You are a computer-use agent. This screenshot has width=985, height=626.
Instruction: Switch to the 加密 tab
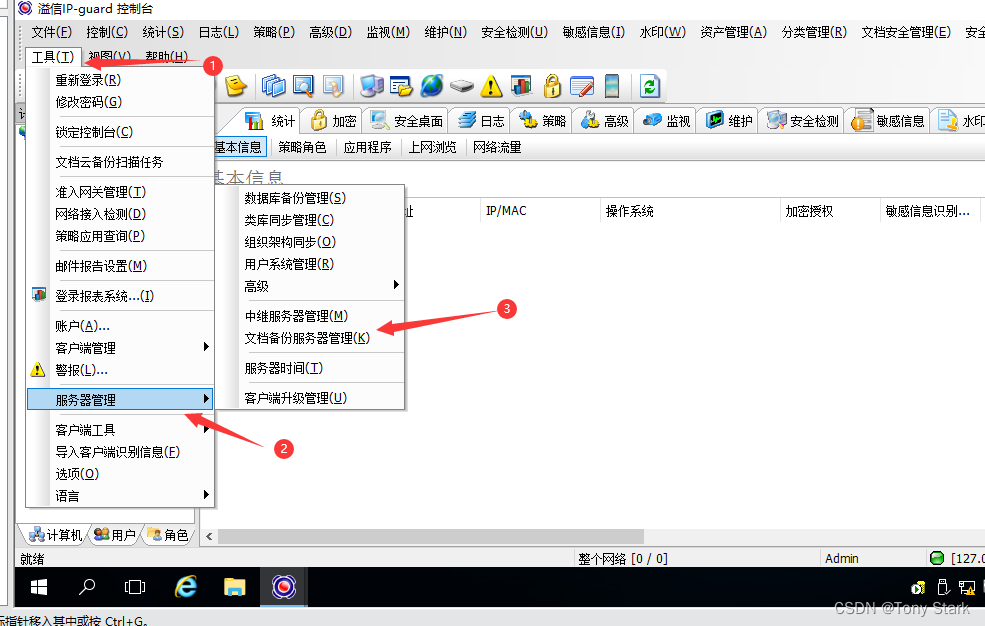[x=333, y=121]
